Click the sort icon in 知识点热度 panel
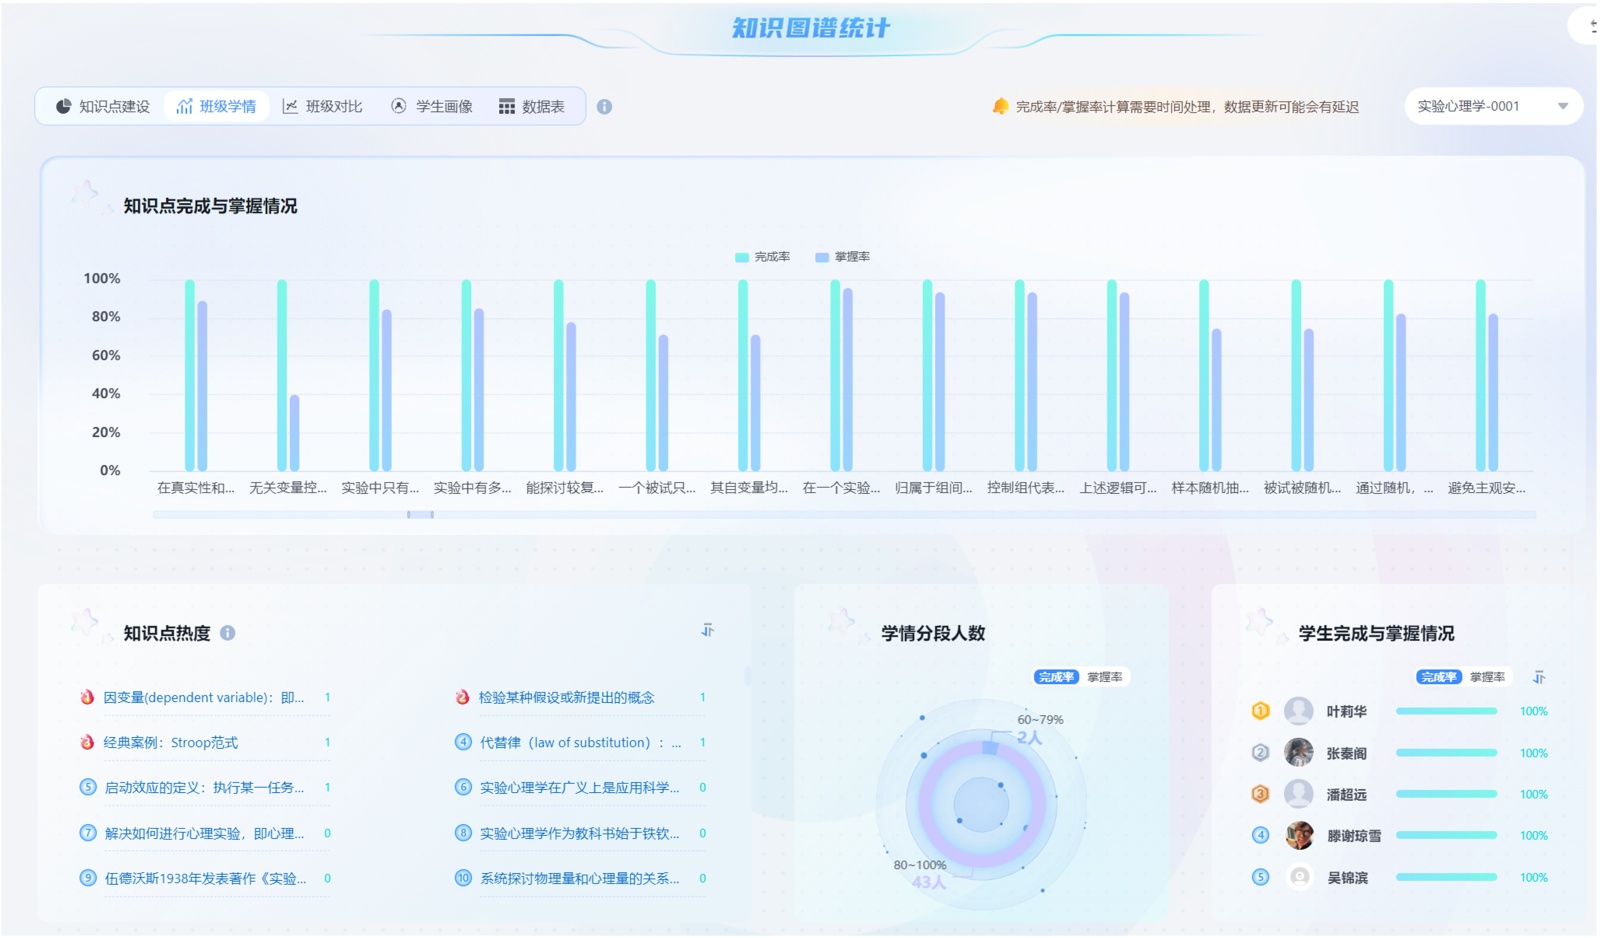Screen dimensions: 1600x938 (707, 630)
